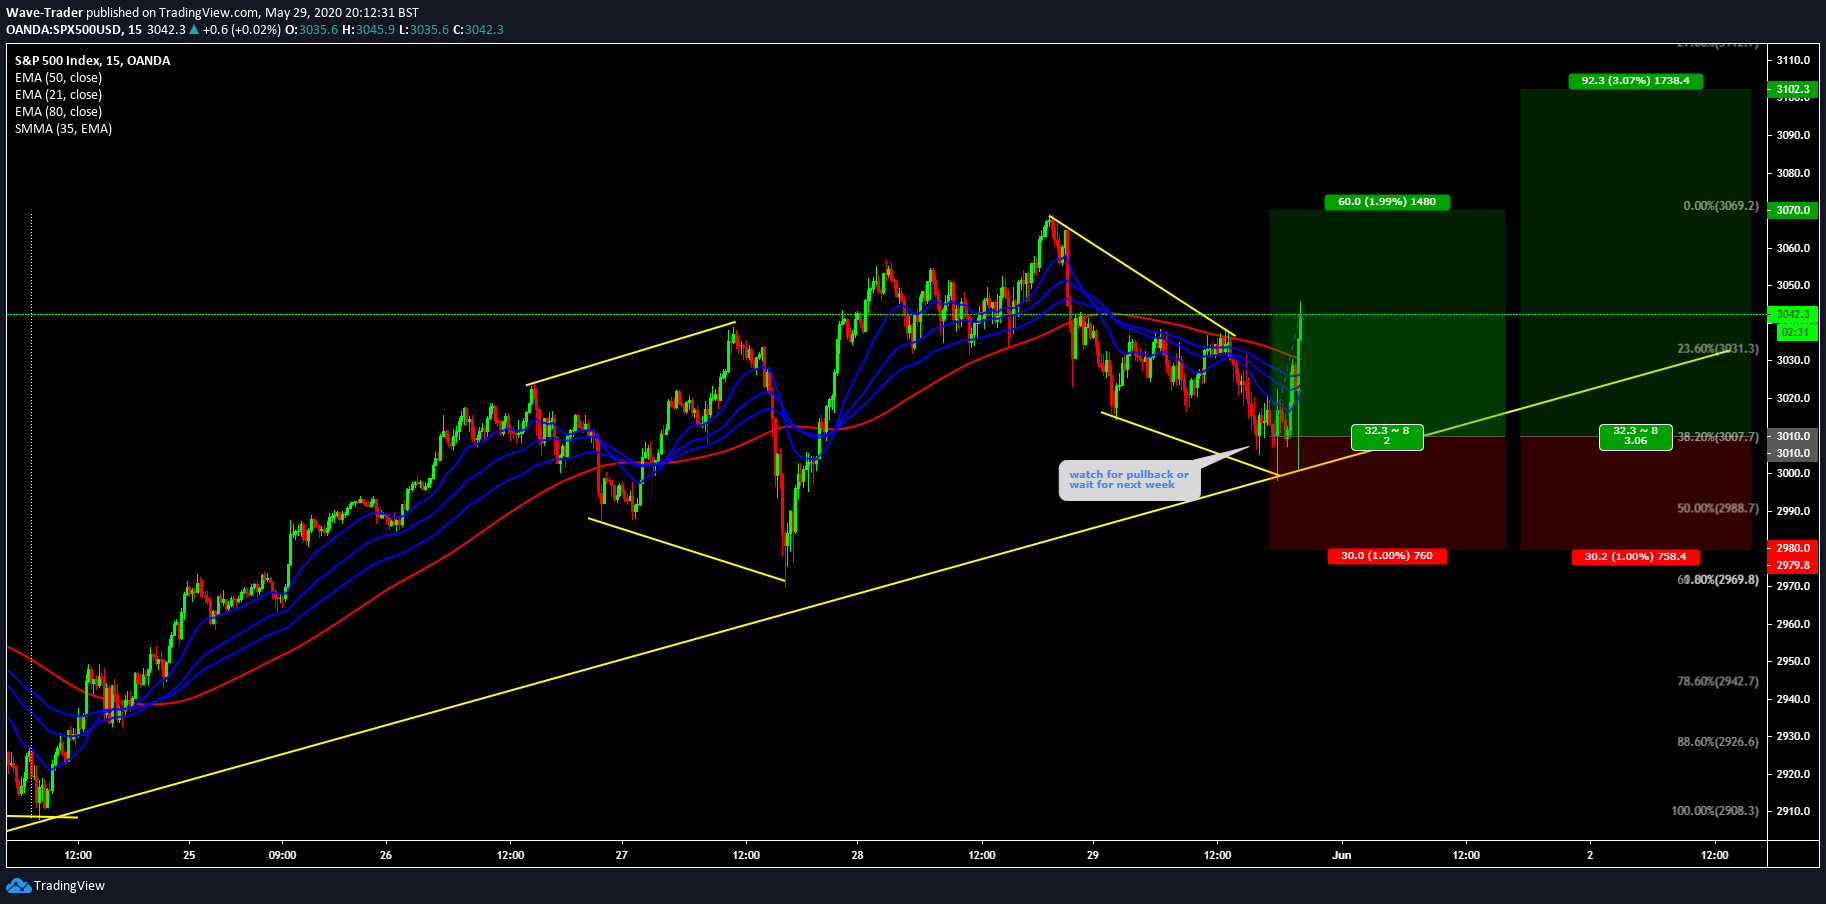Select the 100.00%(2908.3) Fibonacci level label
Image resolution: width=1826 pixels, height=904 pixels.
tap(1715, 811)
